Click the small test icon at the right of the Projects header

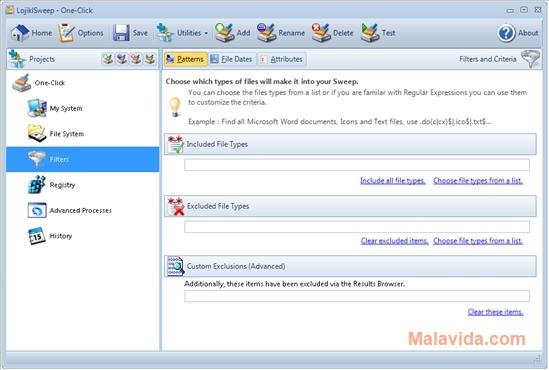tap(150, 59)
